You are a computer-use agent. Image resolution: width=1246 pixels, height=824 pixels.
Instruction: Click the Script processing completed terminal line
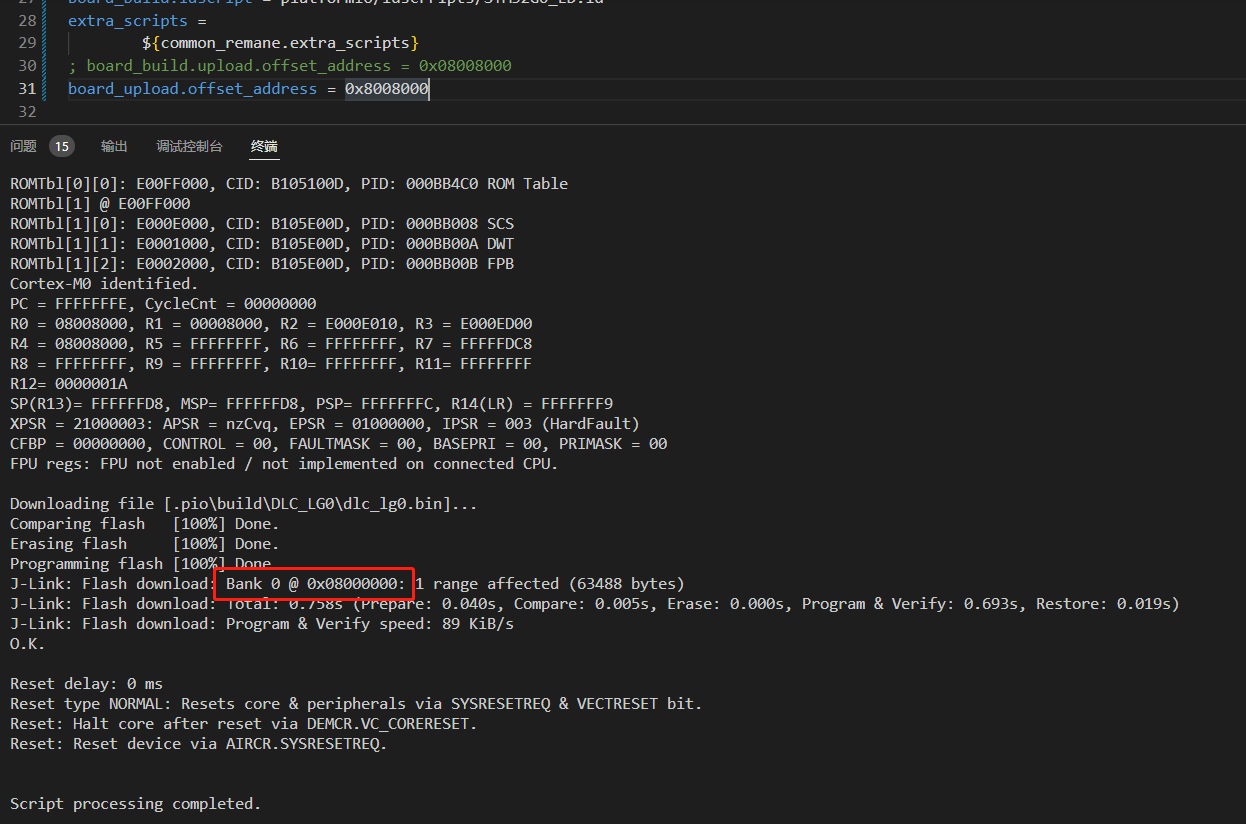coord(134,803)
